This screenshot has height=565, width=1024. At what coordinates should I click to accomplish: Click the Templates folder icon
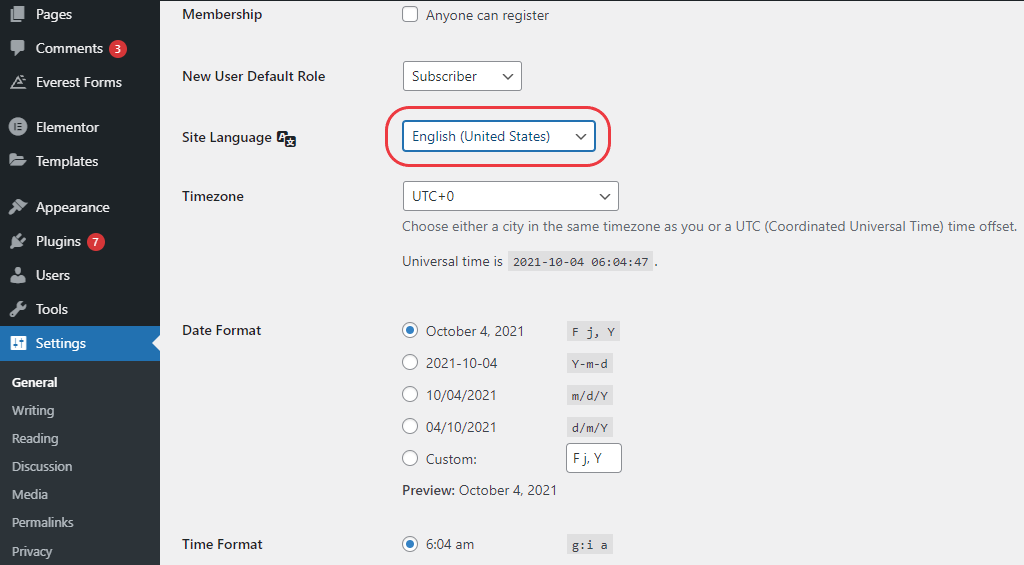[18, 161]
